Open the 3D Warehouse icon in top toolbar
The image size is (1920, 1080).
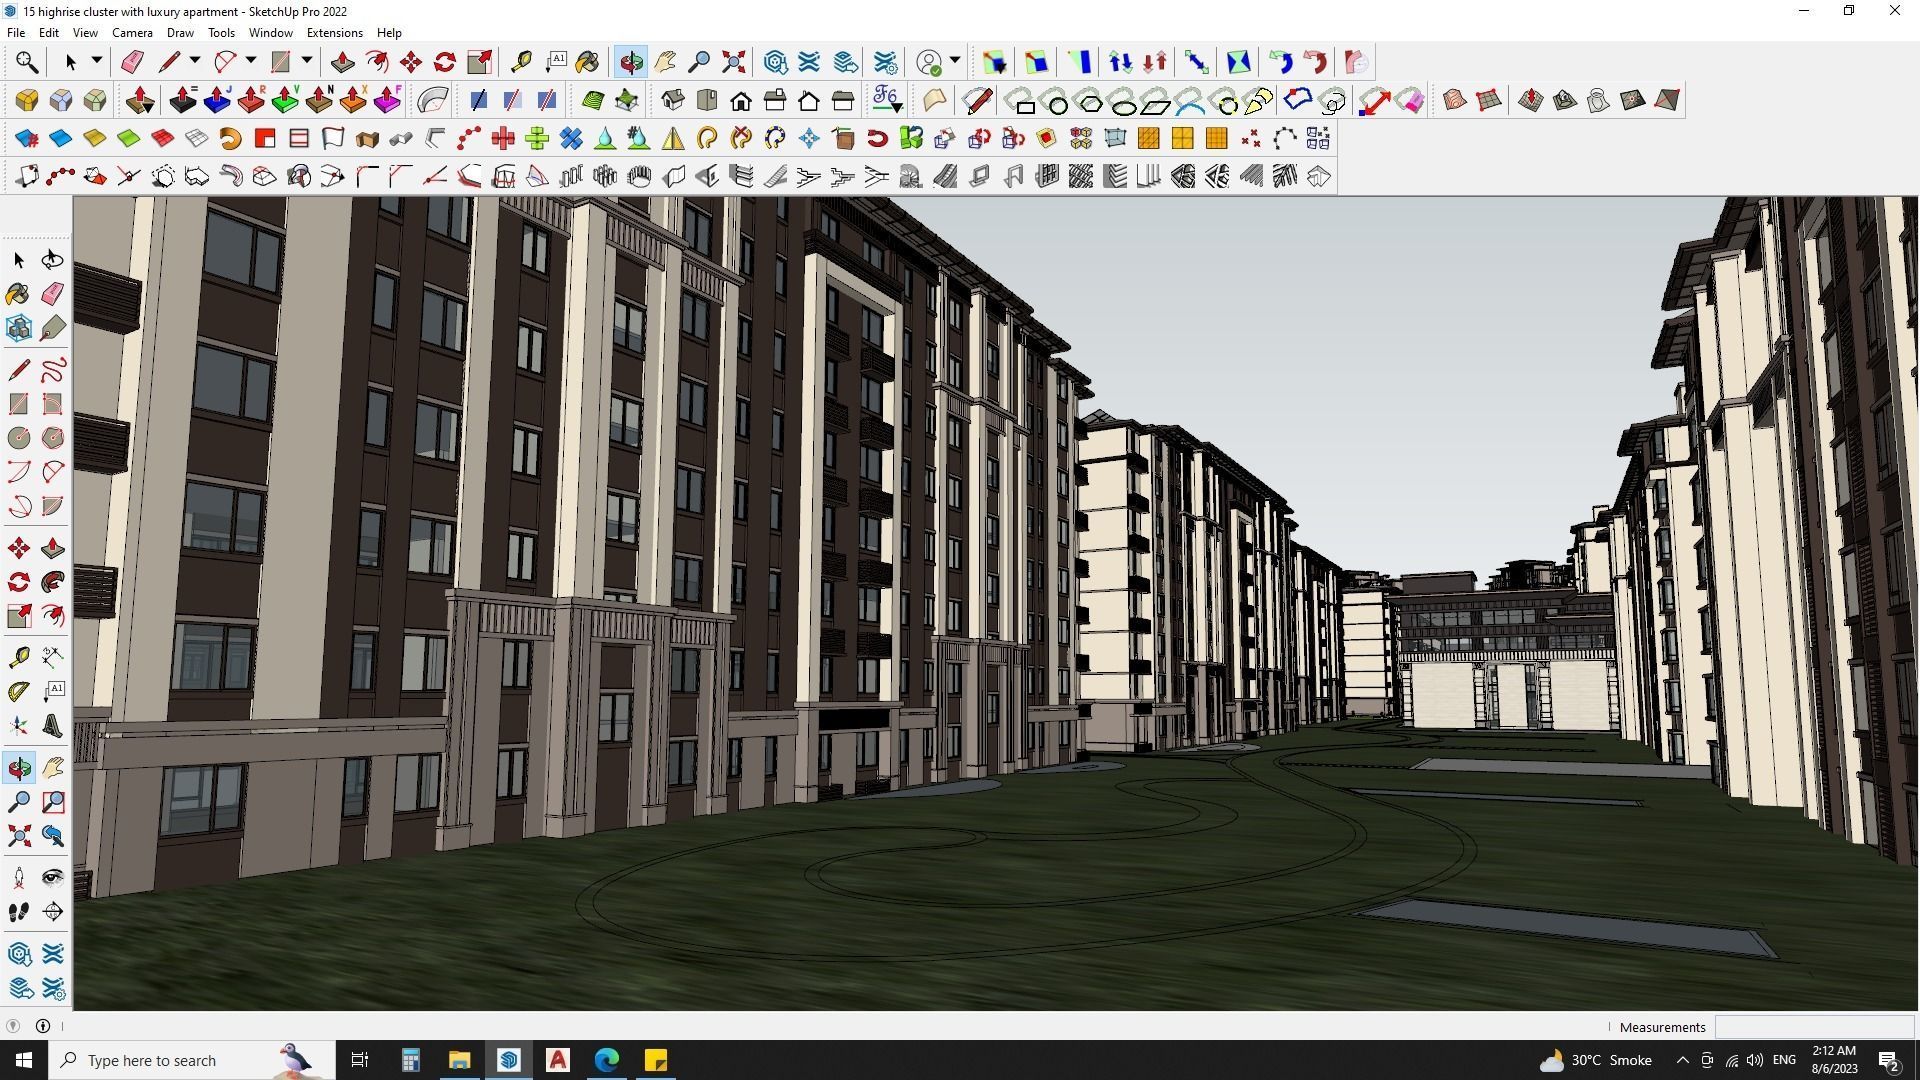tap(775, 62)
